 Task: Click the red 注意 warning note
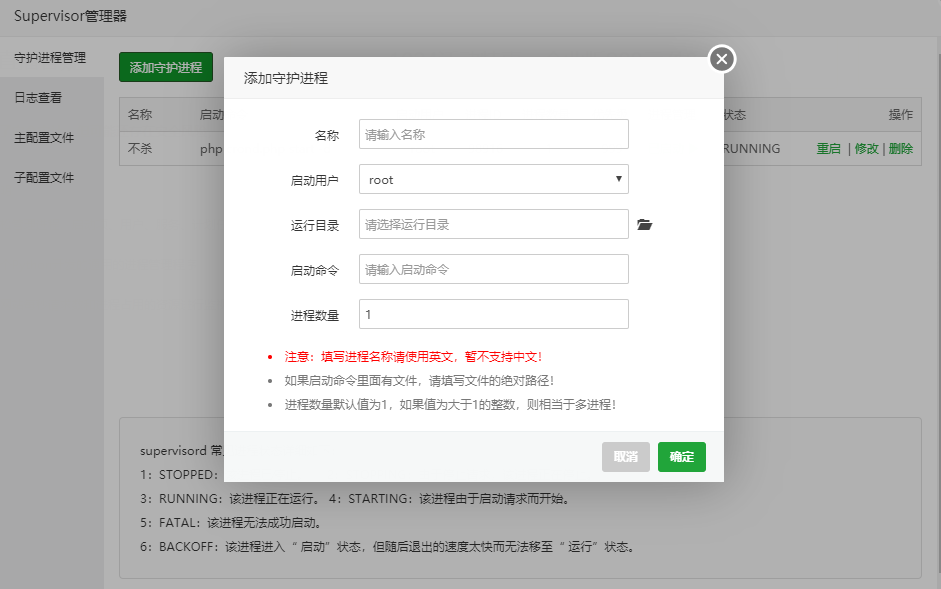413,357
